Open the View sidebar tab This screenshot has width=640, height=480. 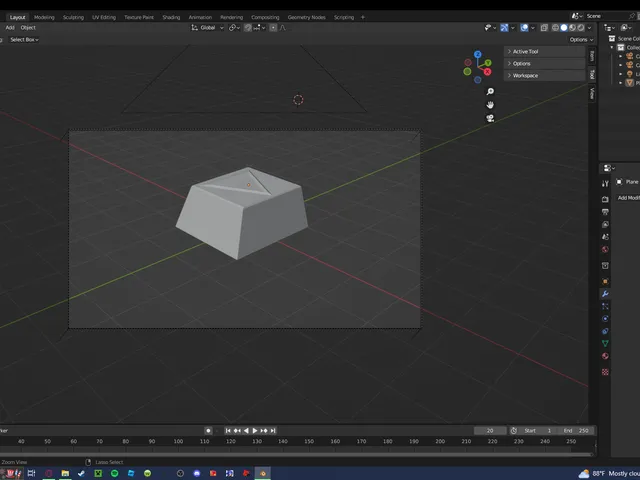(x=592, y=93)
